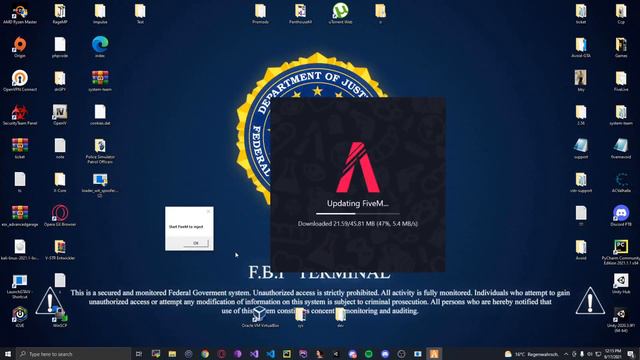Select the cookies.dat file
Image resolution: width=640 pixels, height=360 pixels.
pos(100,115)
